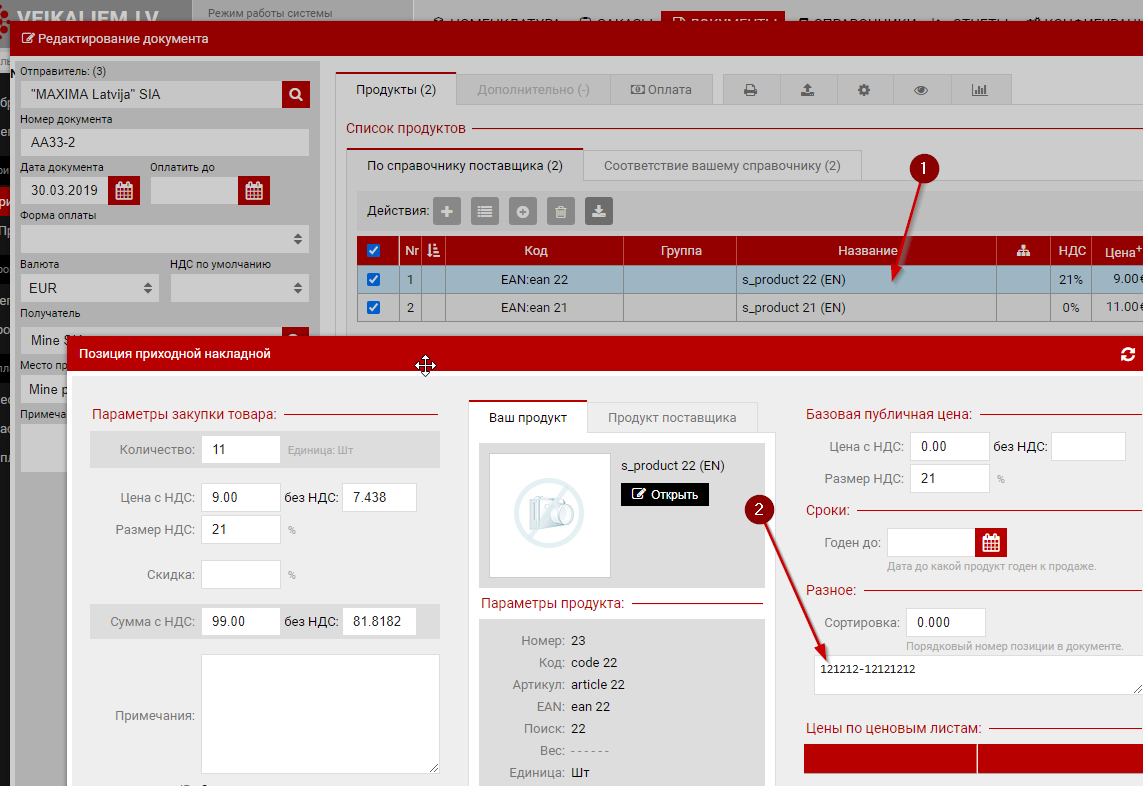Expand the Форма оплаты dropdown
This screenshot has height=786, width=1143.
pyautogui.click(x=165, y=239)
